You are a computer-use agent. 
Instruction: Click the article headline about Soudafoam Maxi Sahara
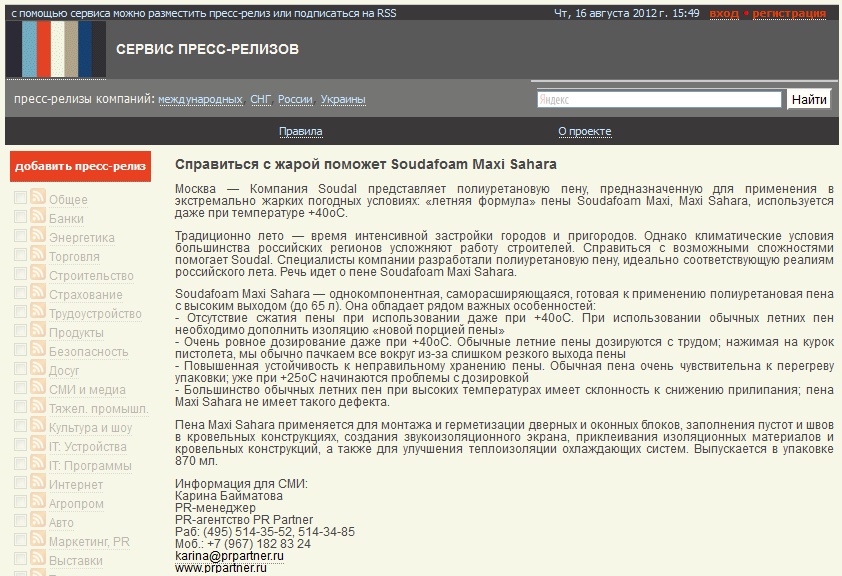pyautogui.click(x=366, y=164)
